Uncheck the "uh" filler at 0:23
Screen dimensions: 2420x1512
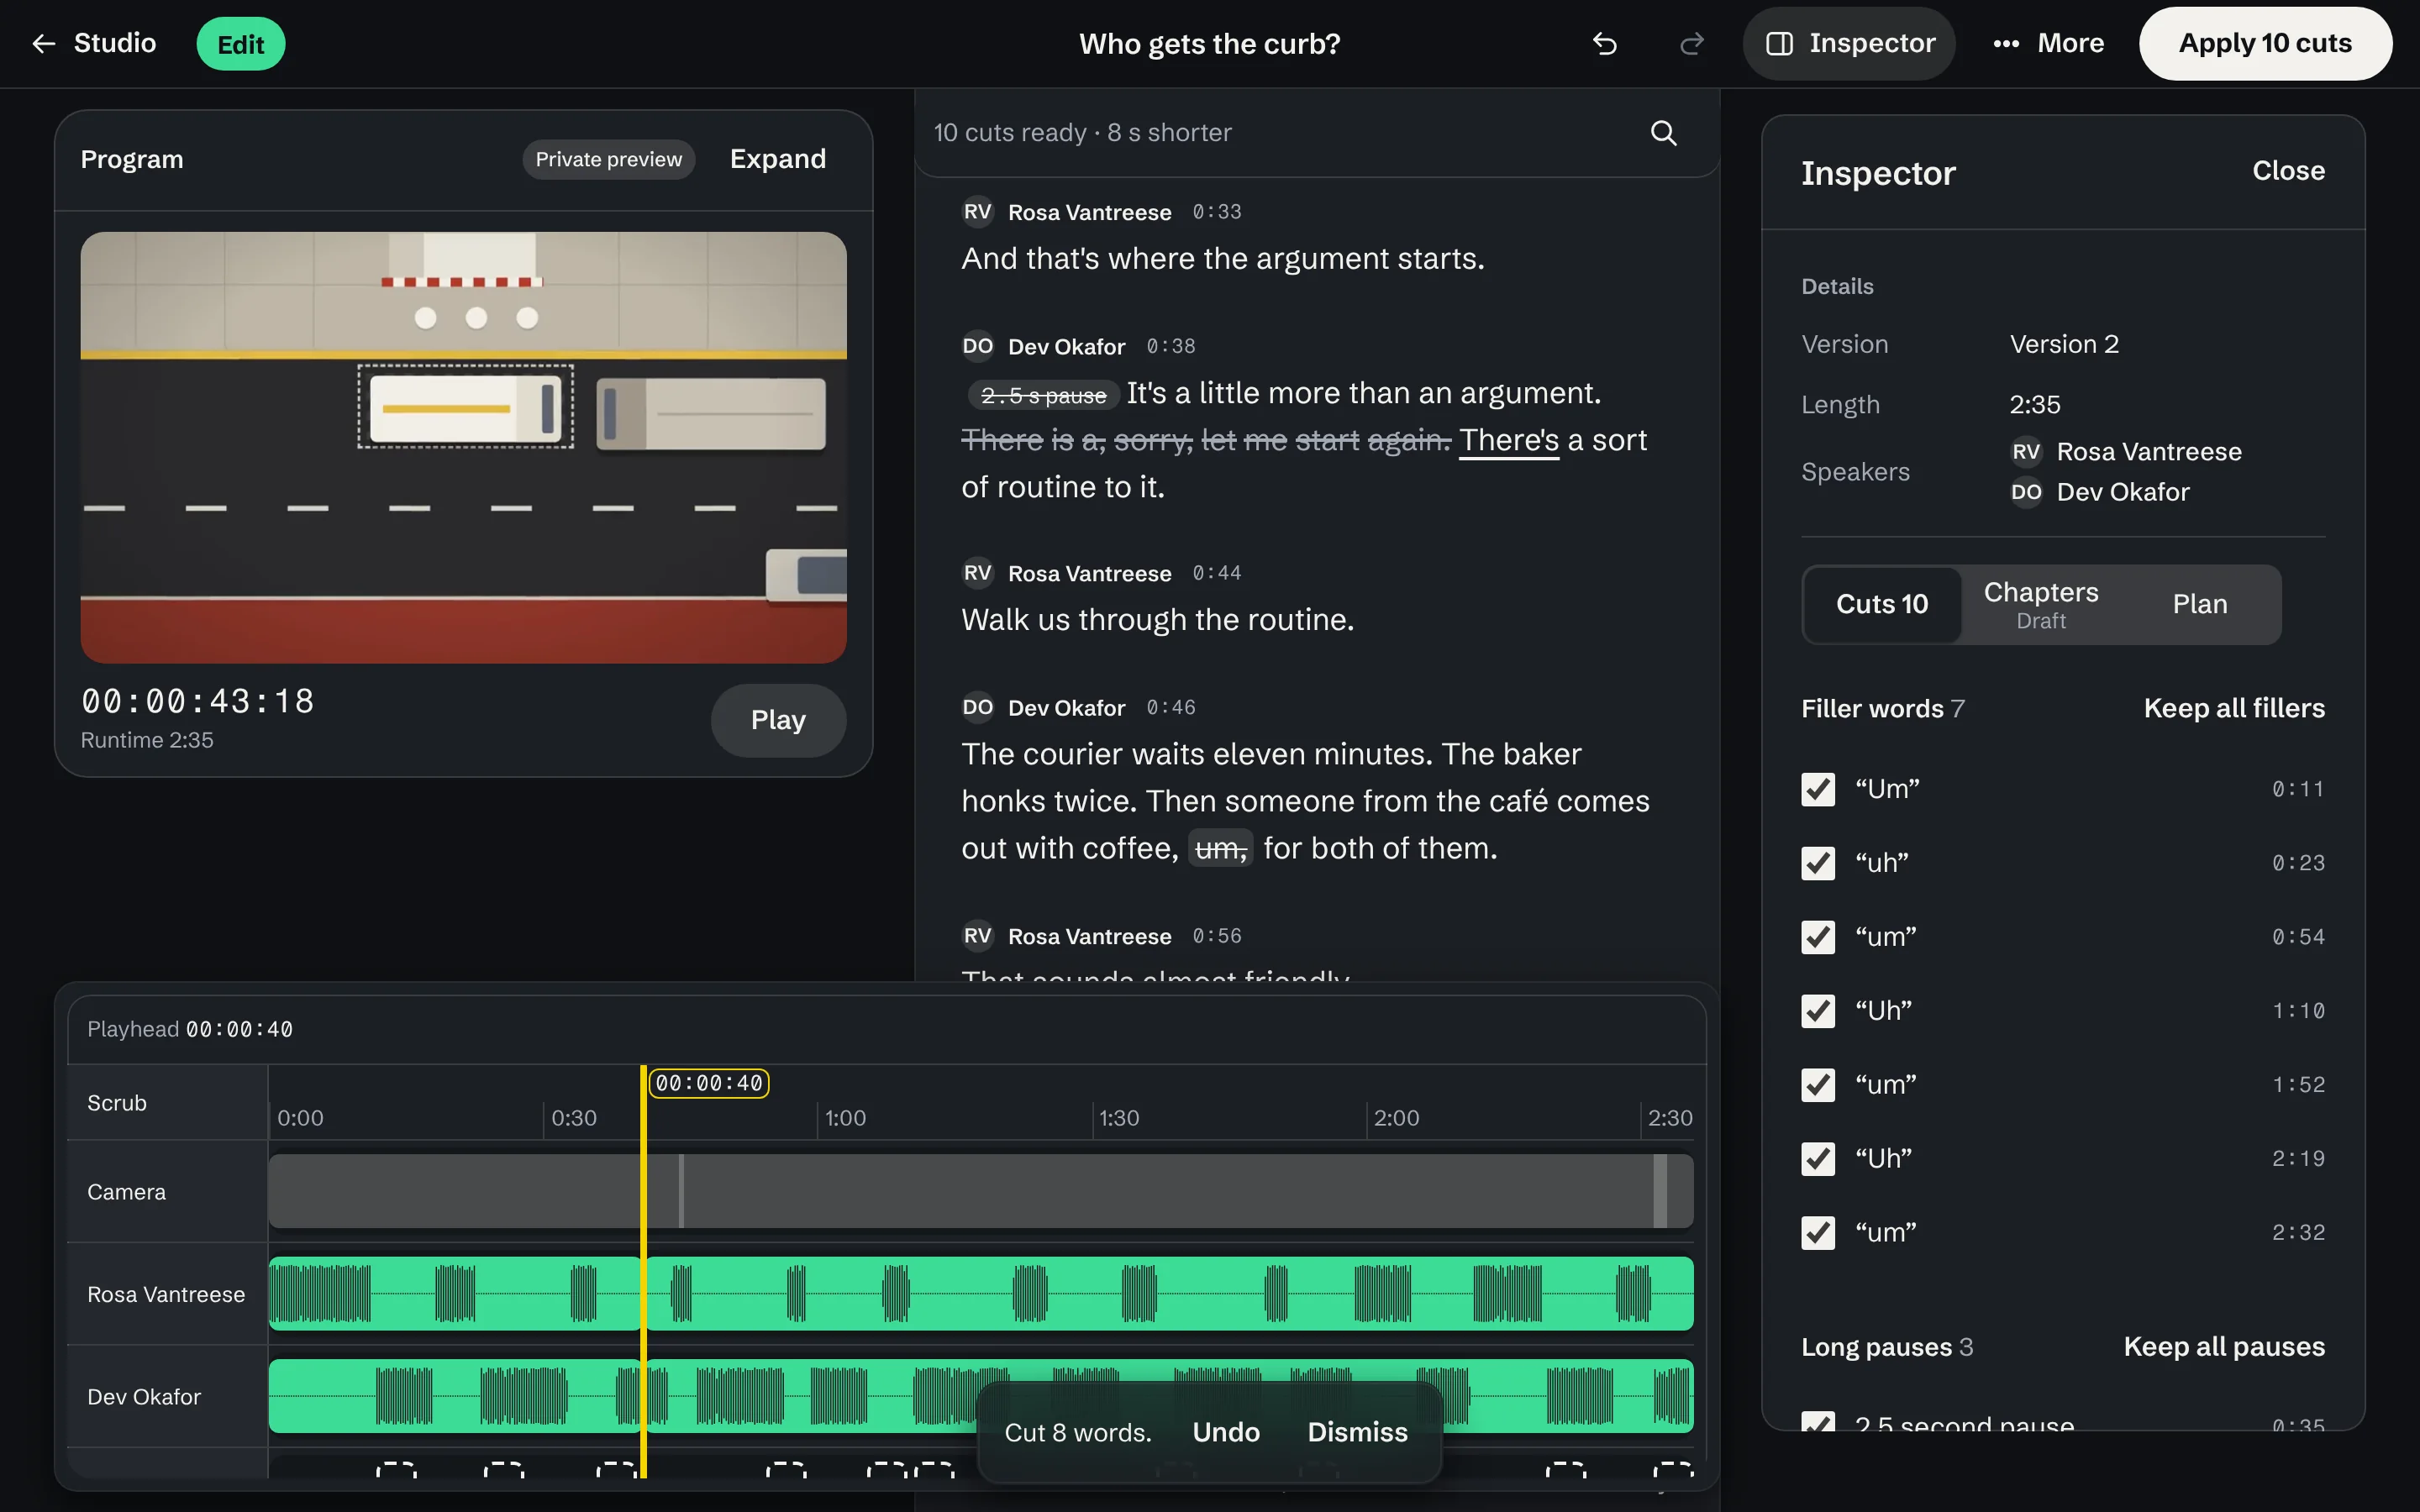[1818, 863]
